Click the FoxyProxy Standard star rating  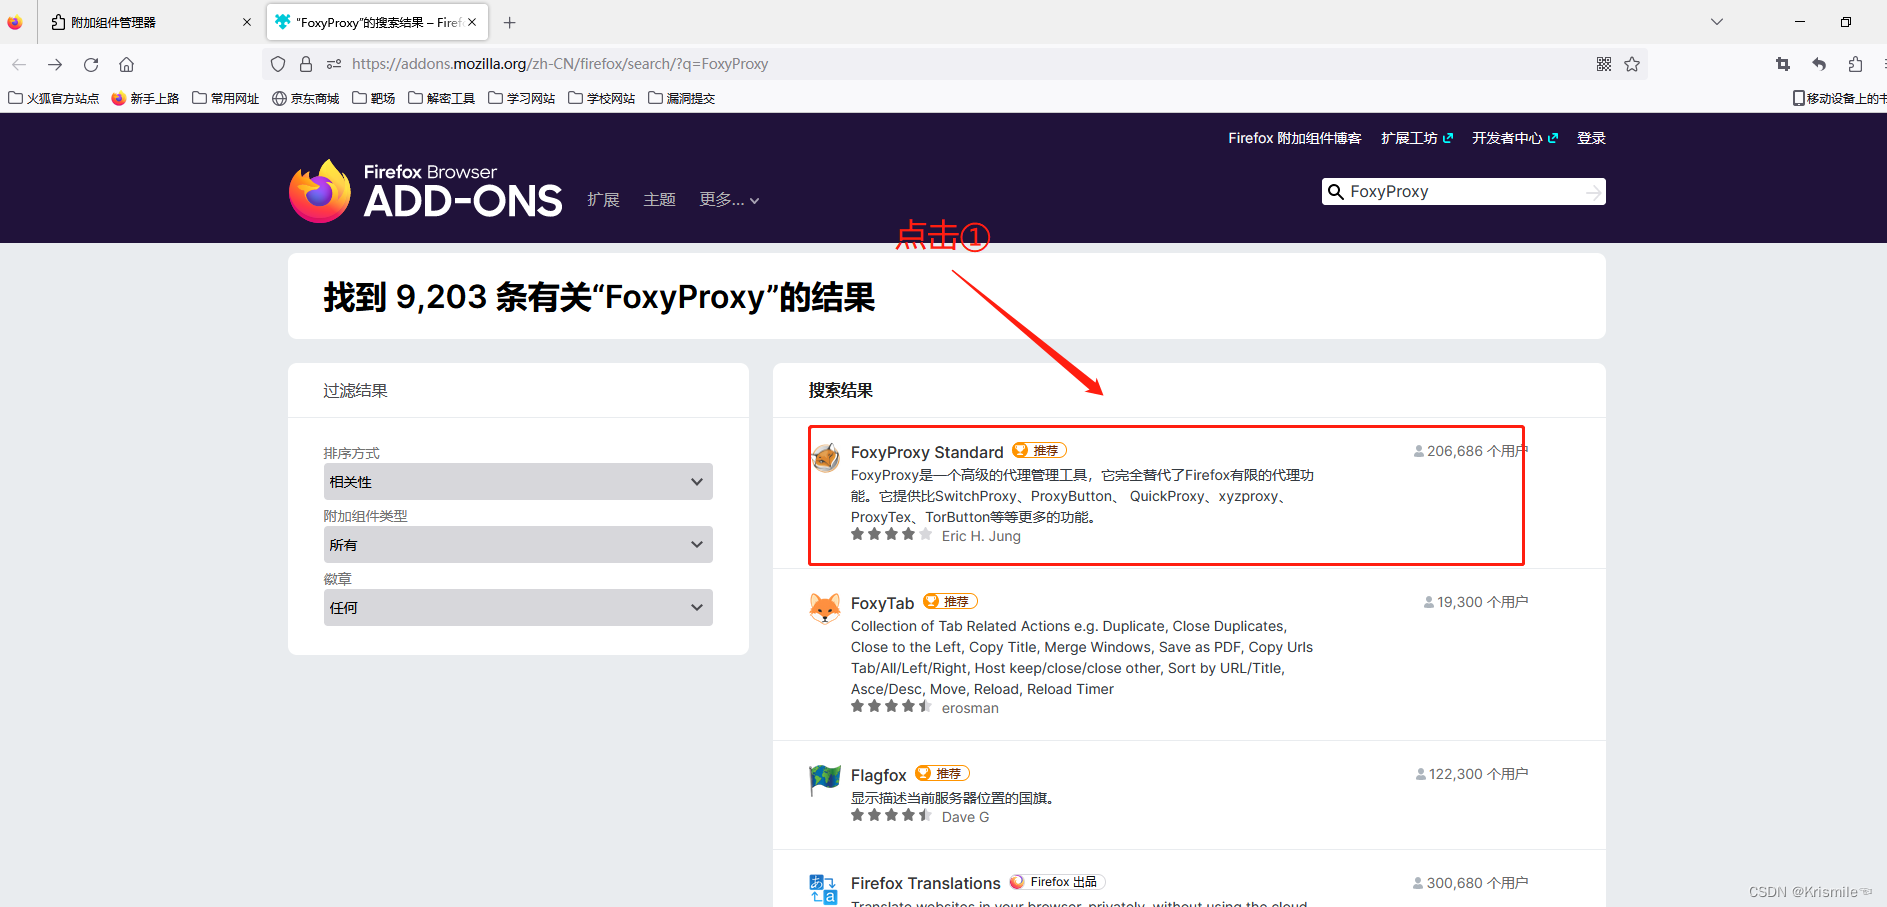click(x=891, y=535)
